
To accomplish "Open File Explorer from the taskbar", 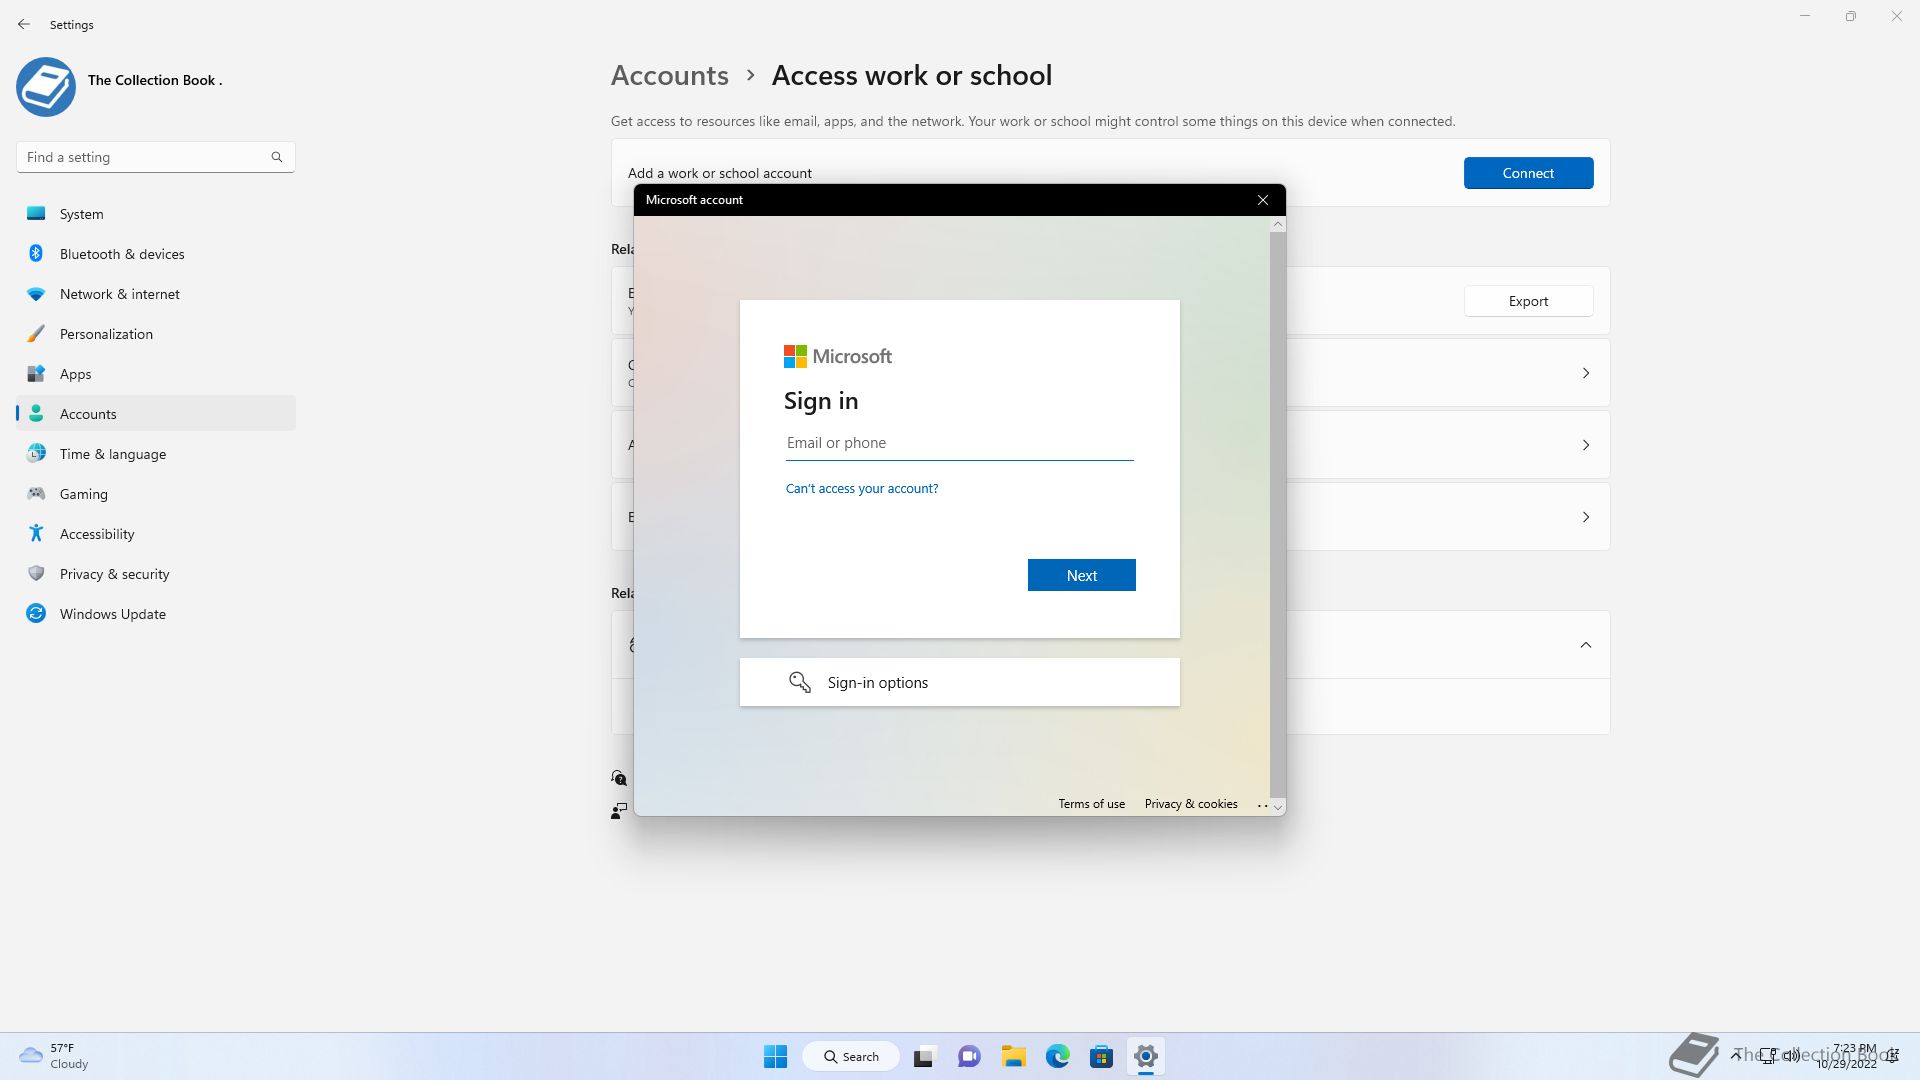I will (1013, 1056).
